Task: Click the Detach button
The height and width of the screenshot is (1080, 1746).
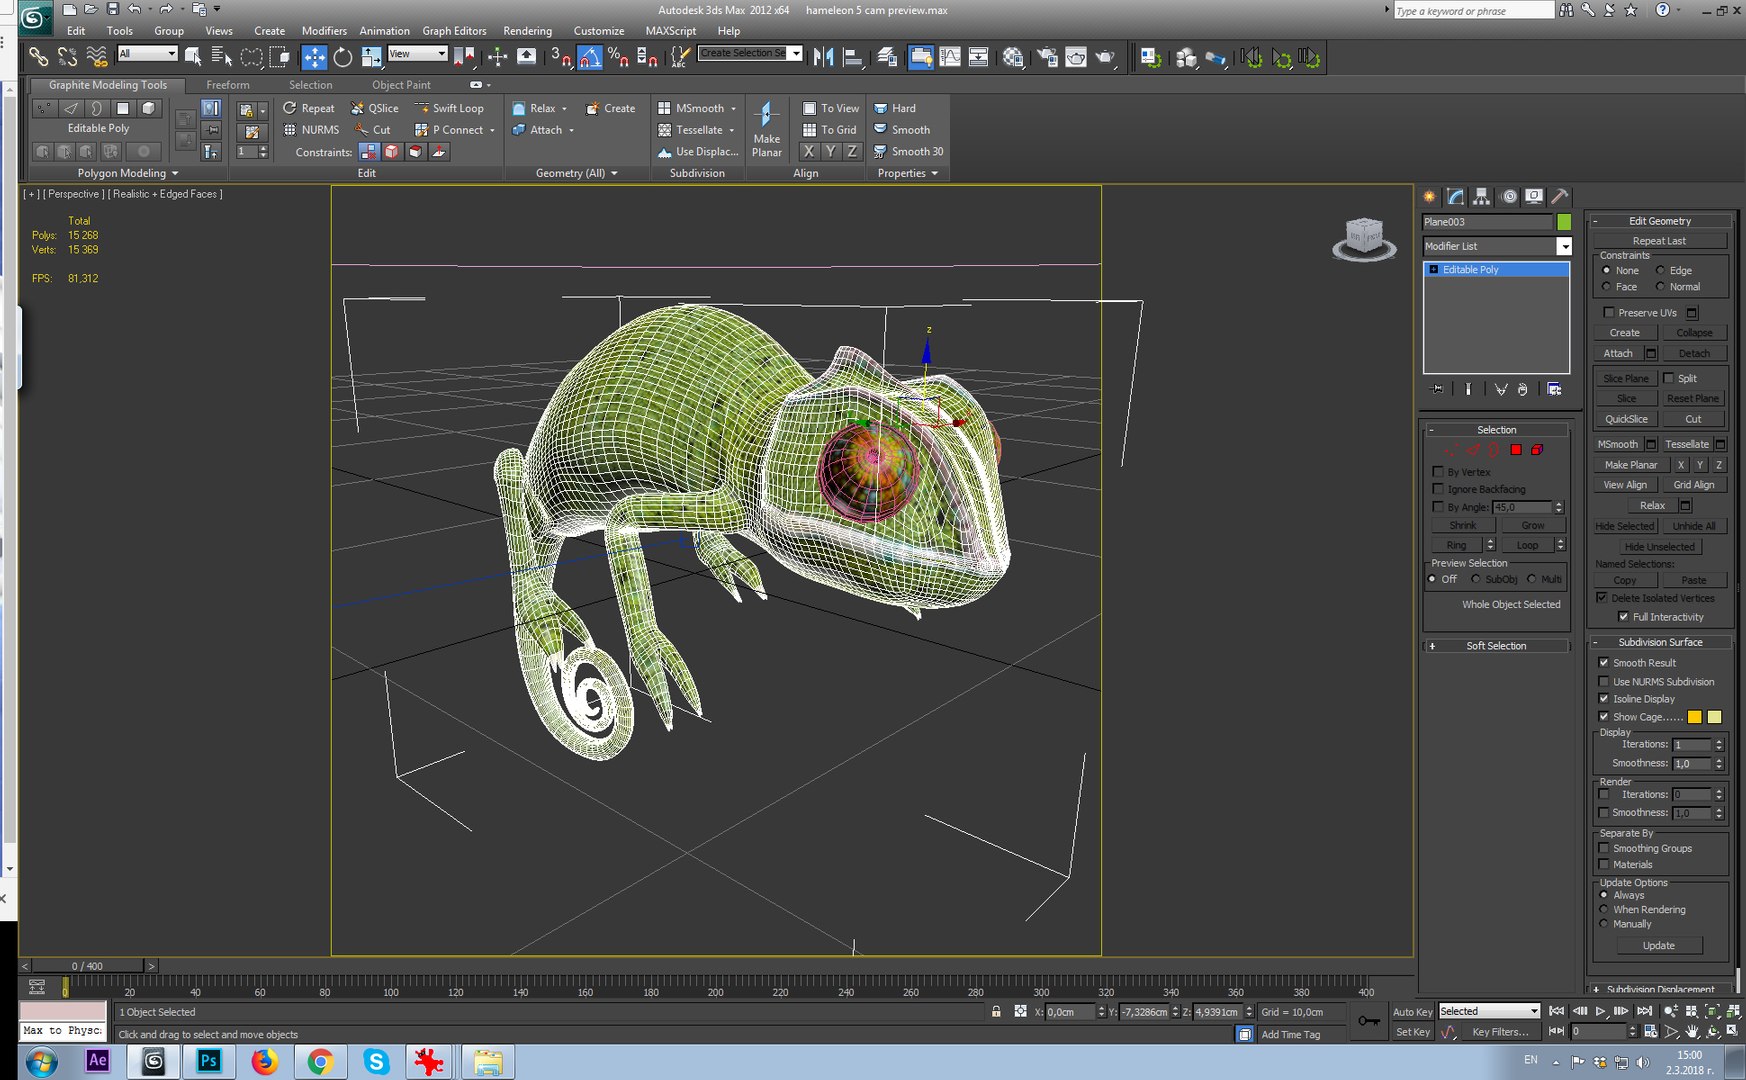Action: [1693, 353]
